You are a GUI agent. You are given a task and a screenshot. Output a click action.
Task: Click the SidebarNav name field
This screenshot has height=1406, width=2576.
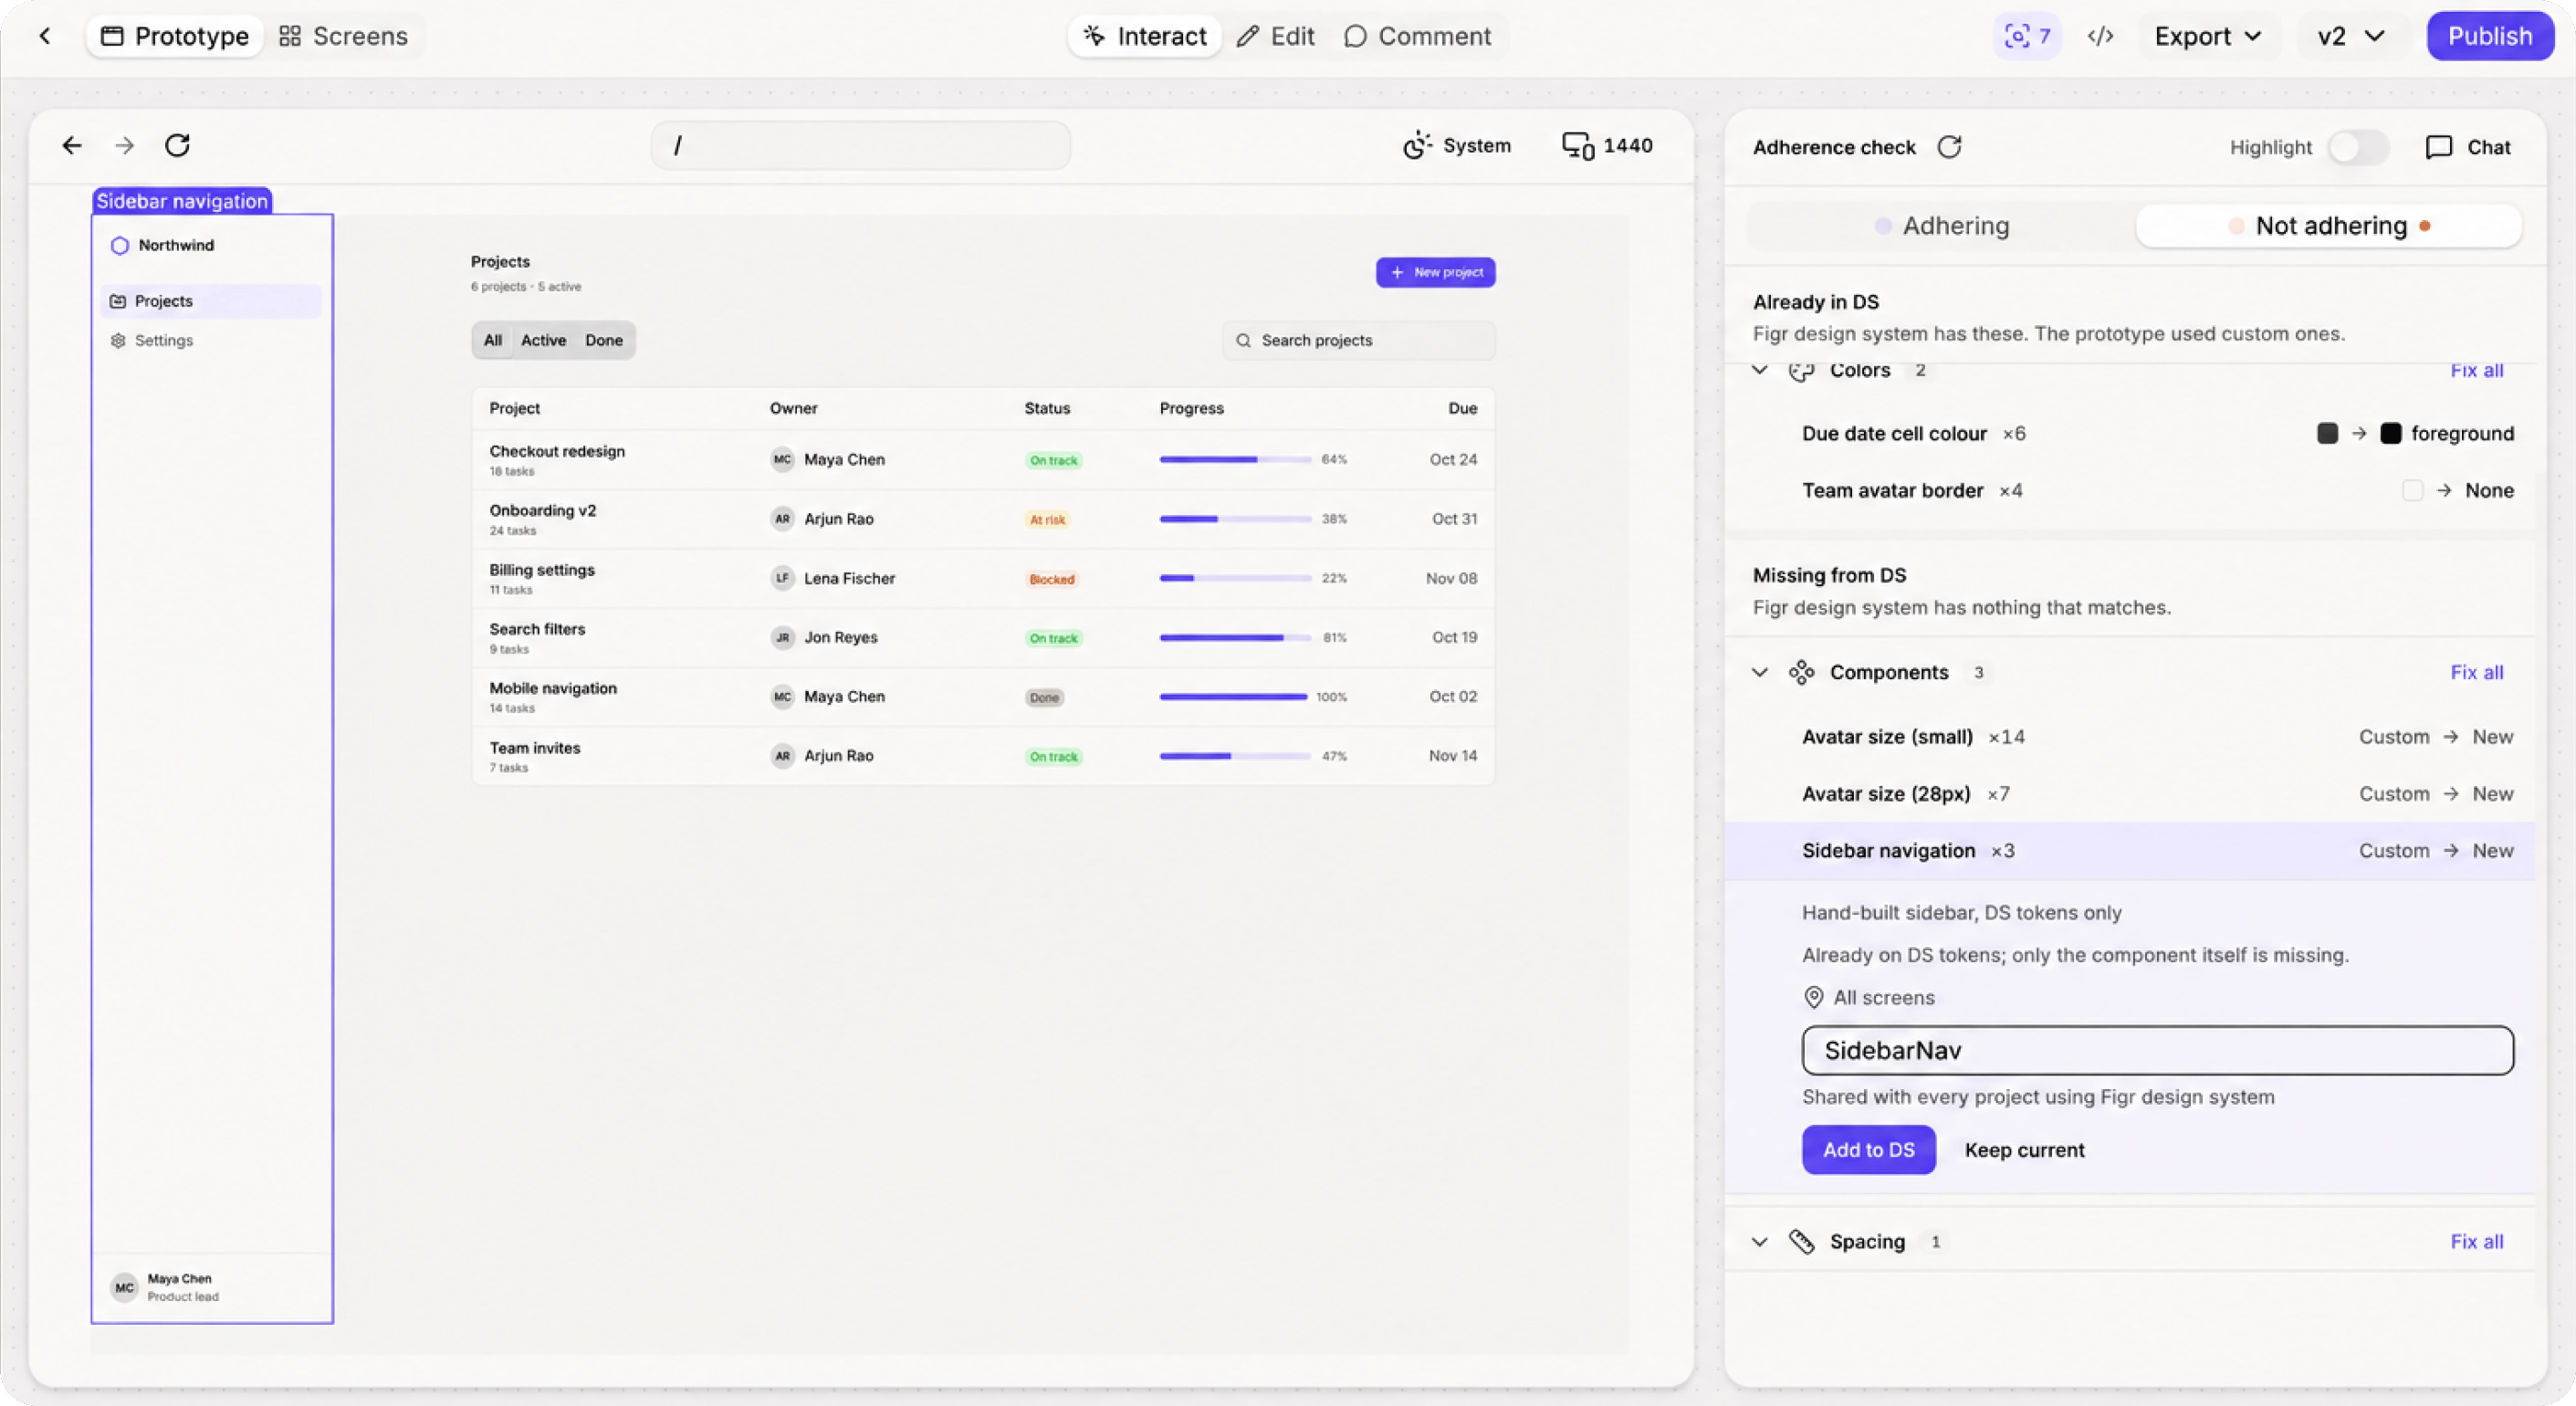[2157, 1050]
